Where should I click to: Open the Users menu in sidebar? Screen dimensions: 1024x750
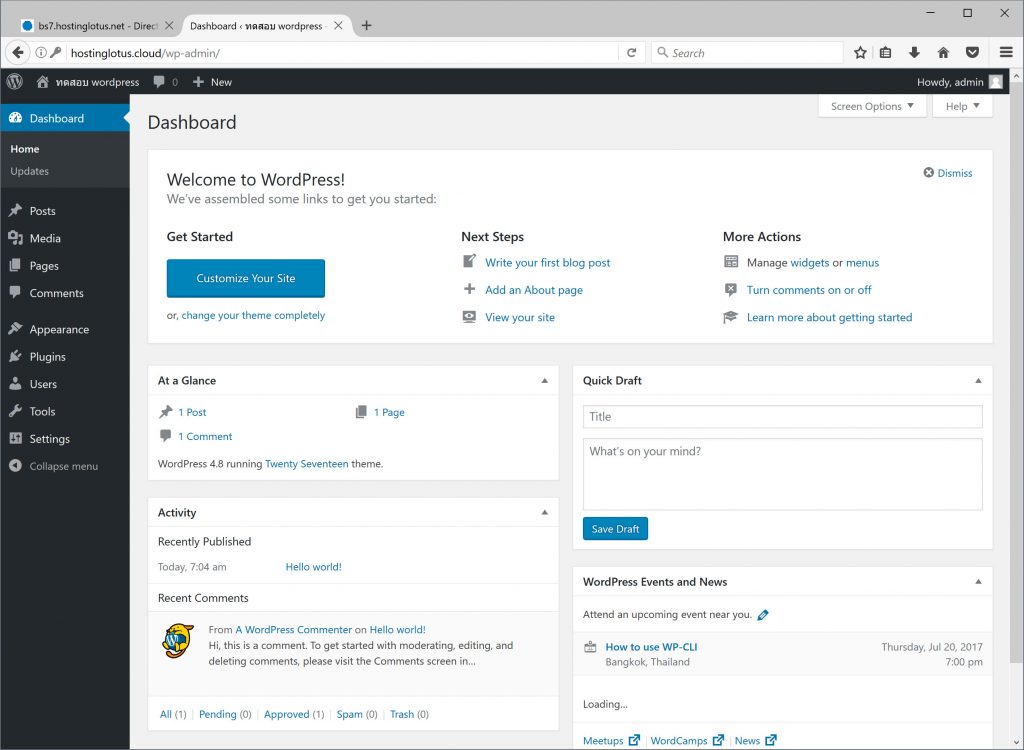(65, 384)
